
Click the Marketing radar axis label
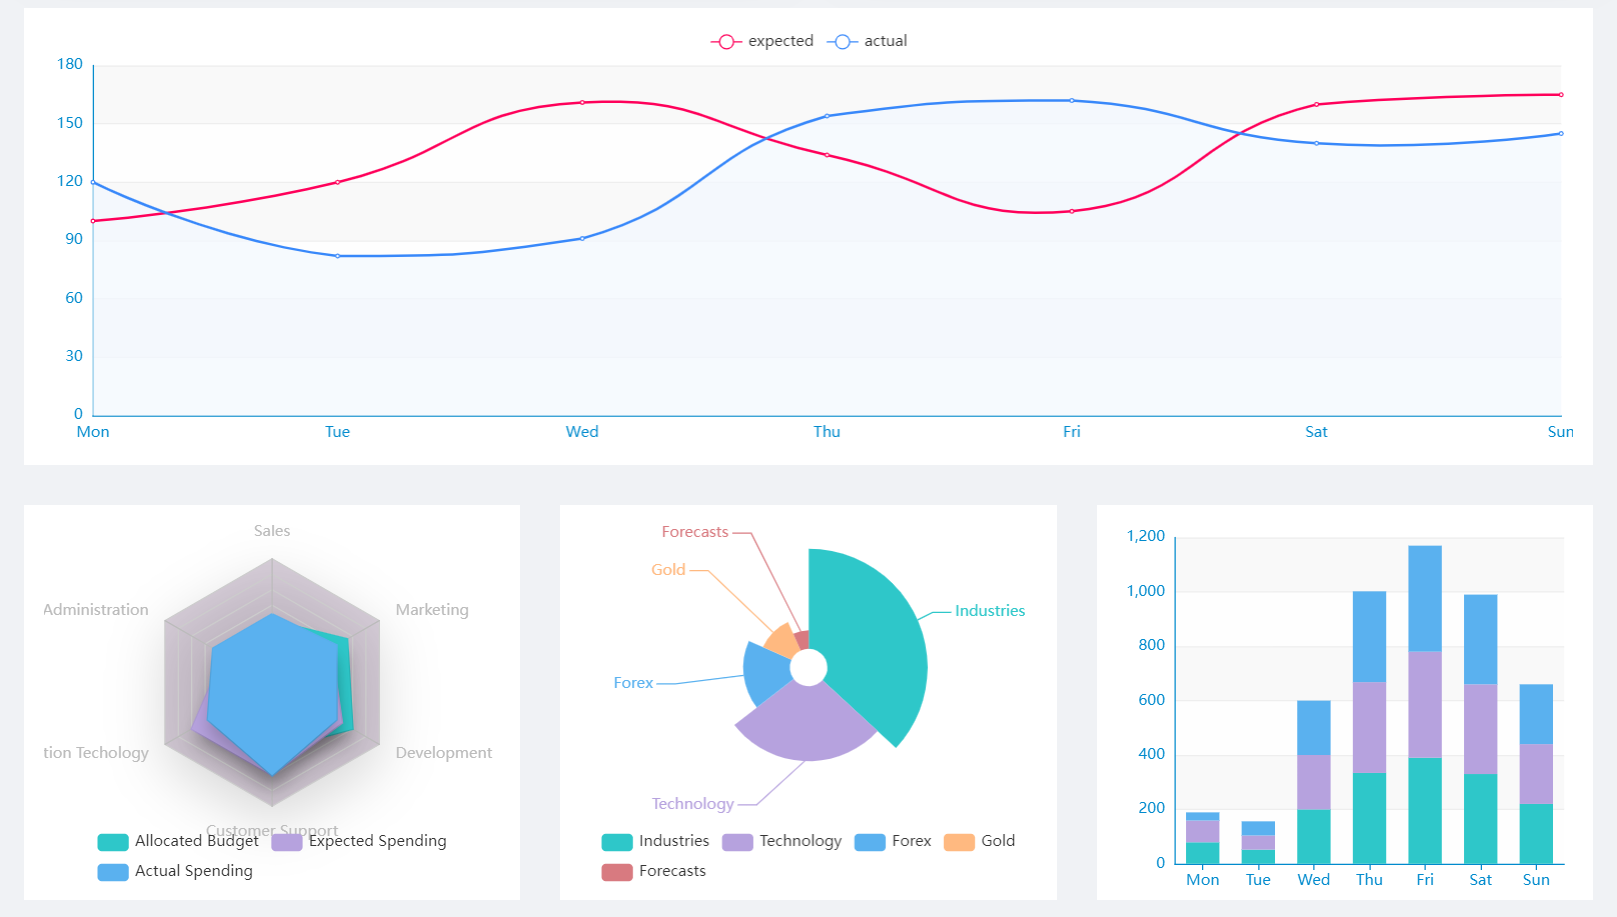point(432,610)
